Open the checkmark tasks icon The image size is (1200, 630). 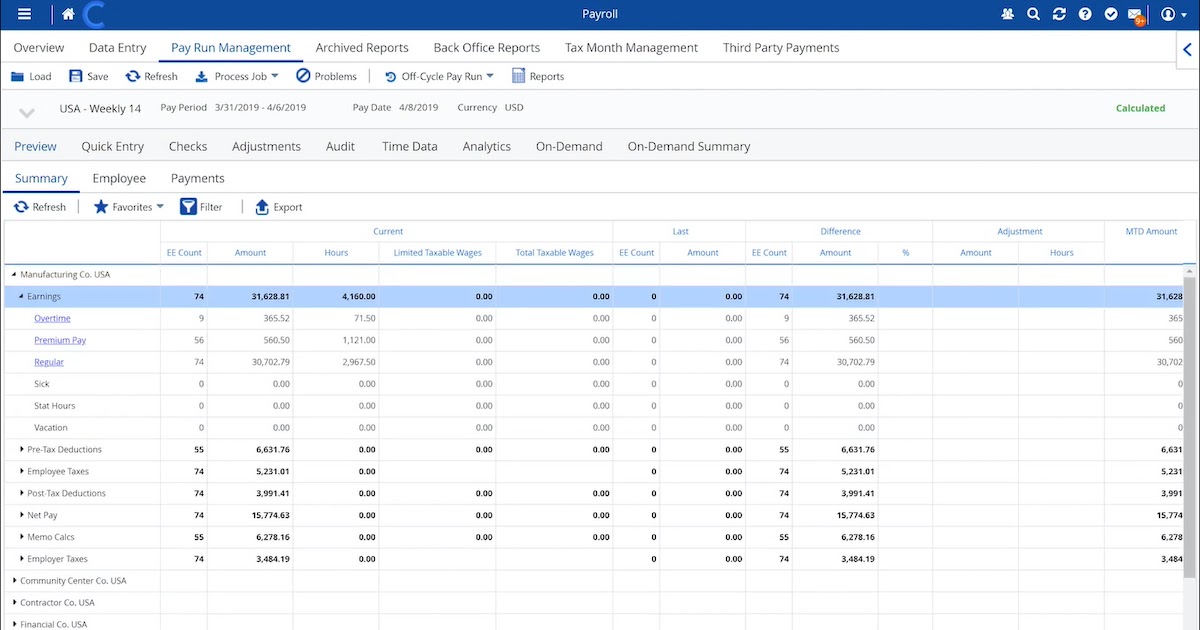[1111, 14]
